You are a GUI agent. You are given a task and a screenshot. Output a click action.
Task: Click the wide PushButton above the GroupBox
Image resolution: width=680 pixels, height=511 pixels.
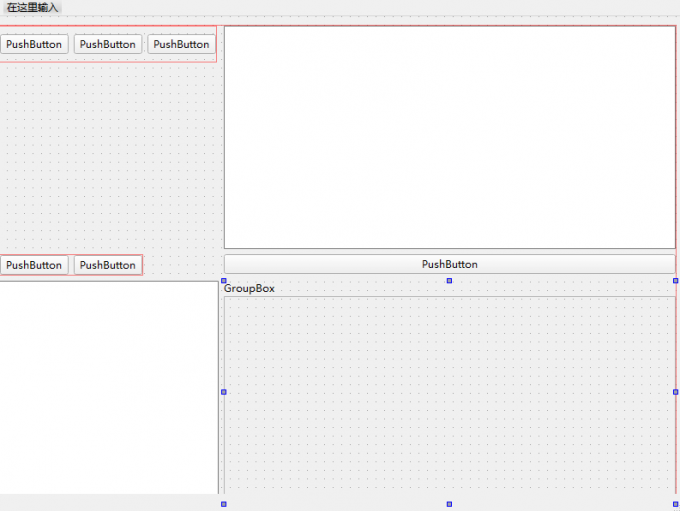449,264
